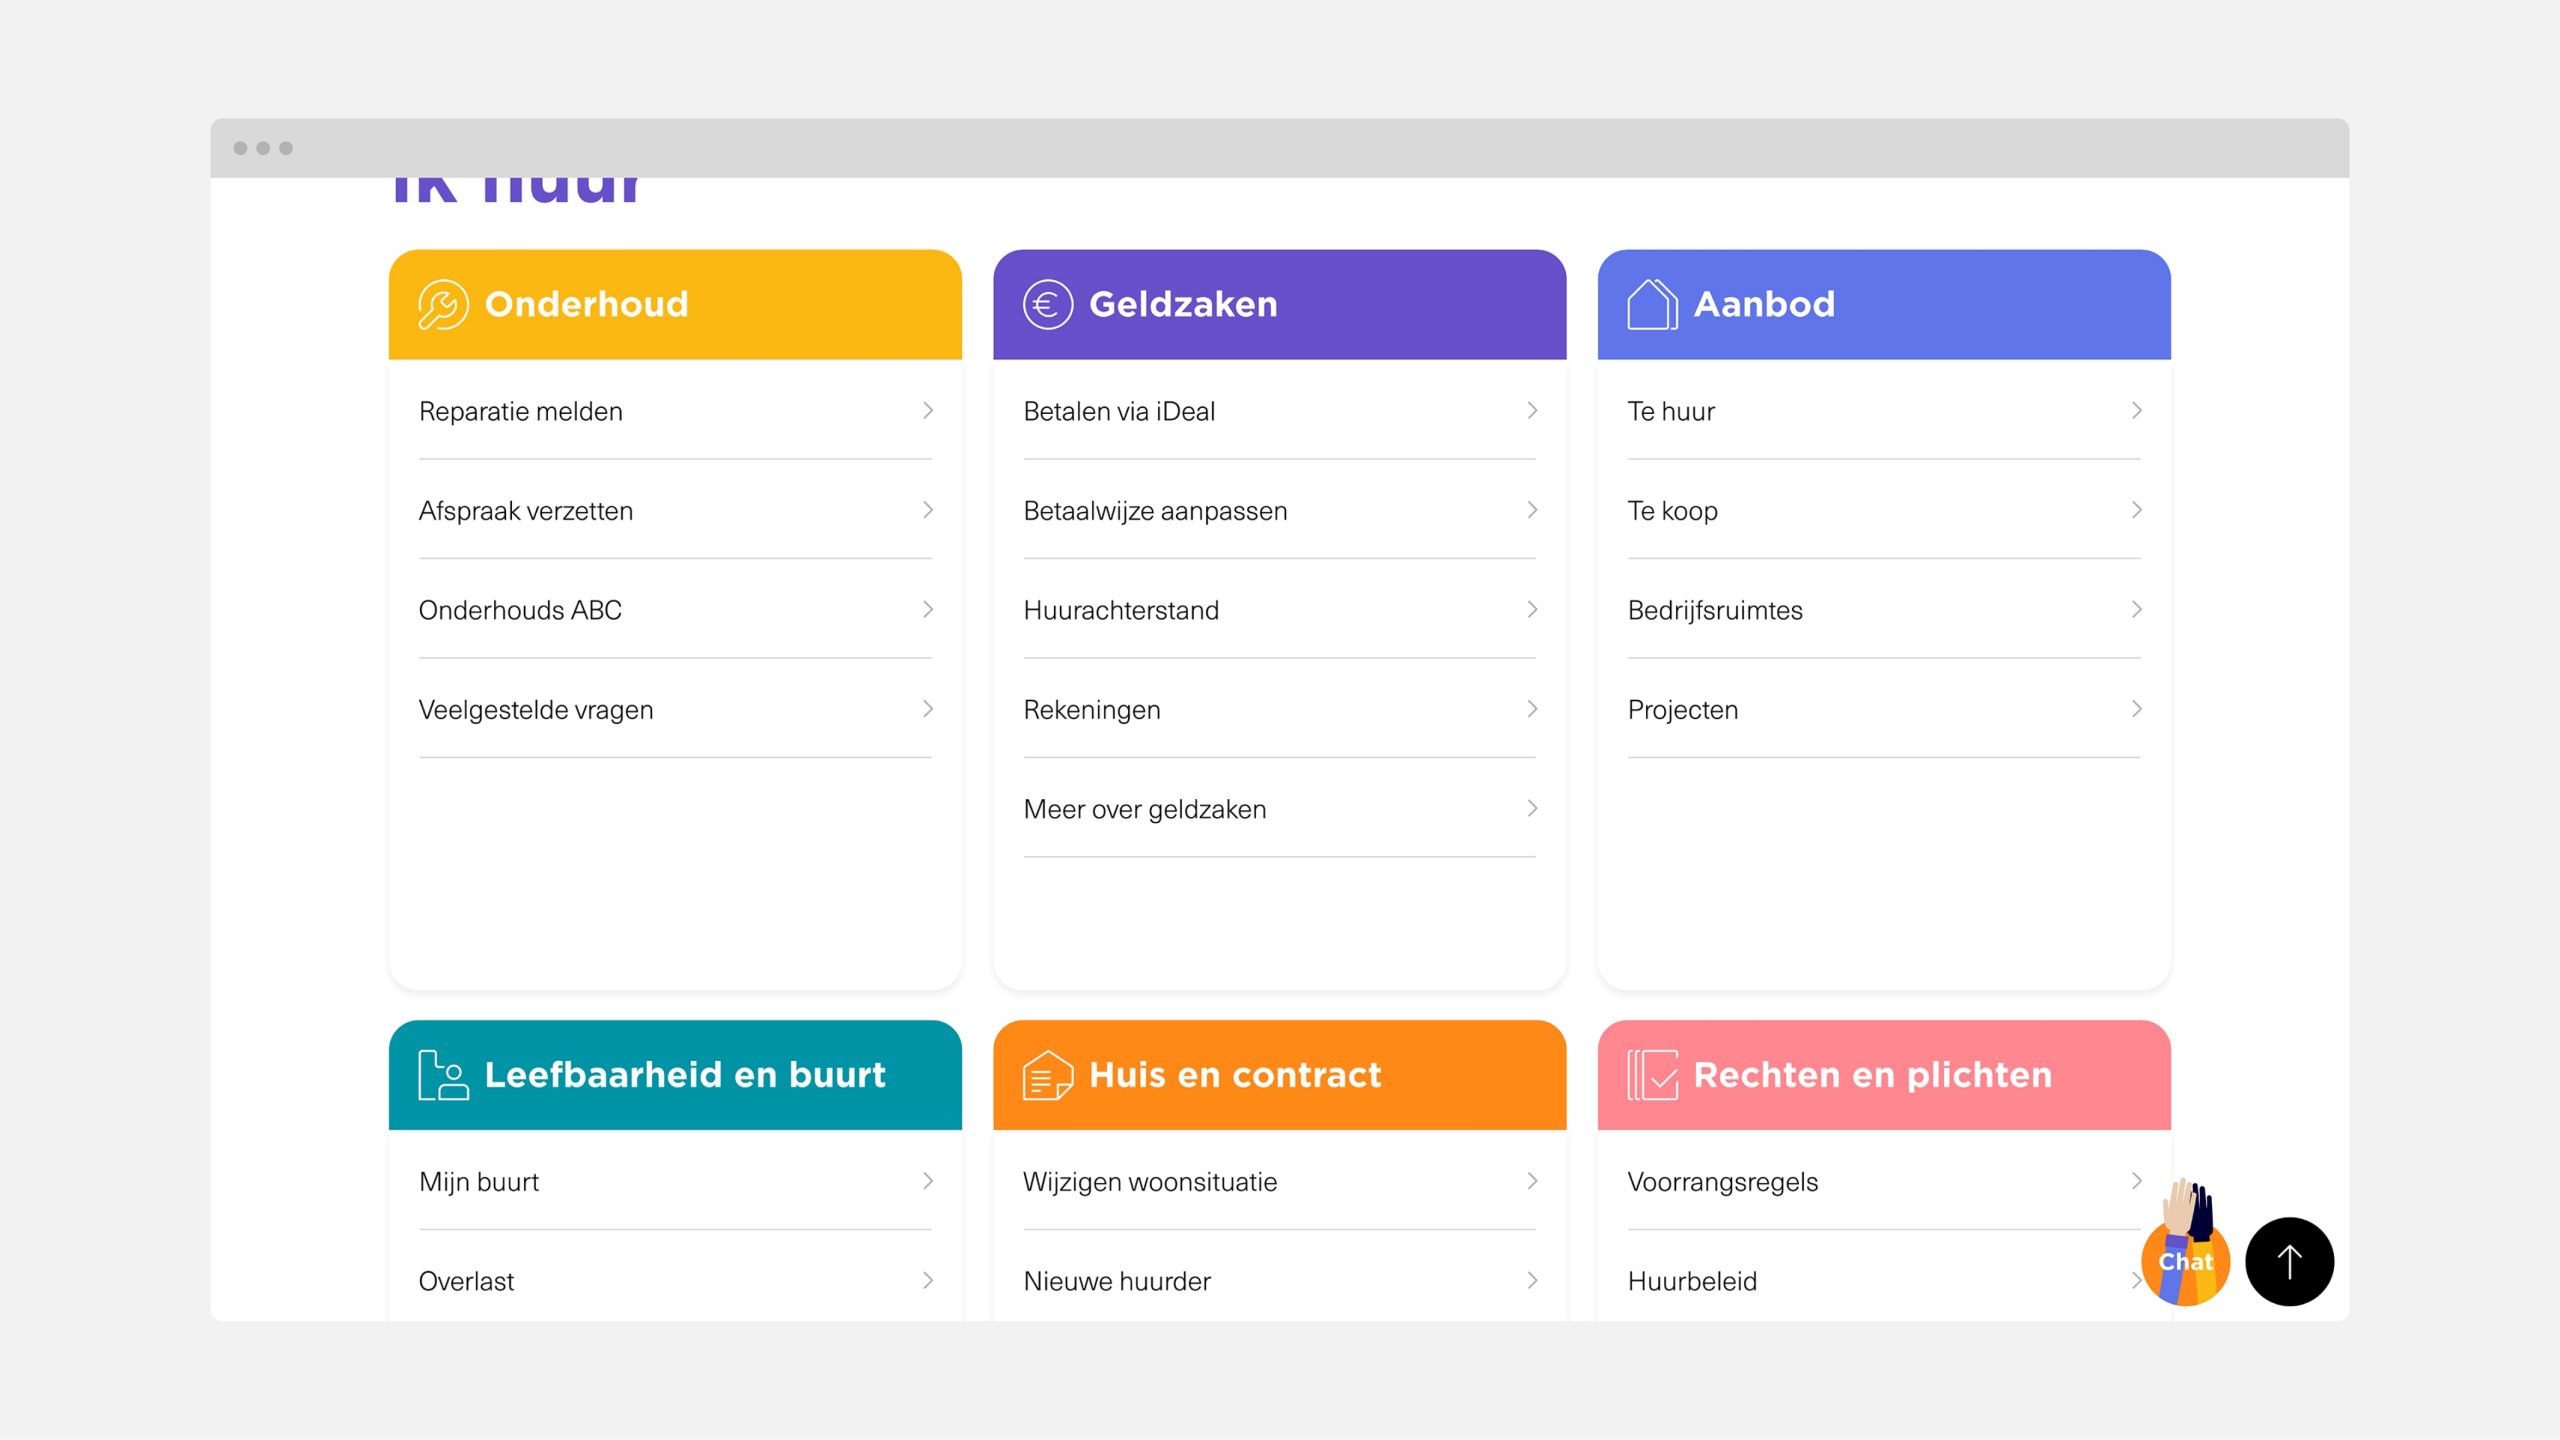2560x1440 pixels.
Task: Click the Geldzaken heading text
Action: (1183, 304)
